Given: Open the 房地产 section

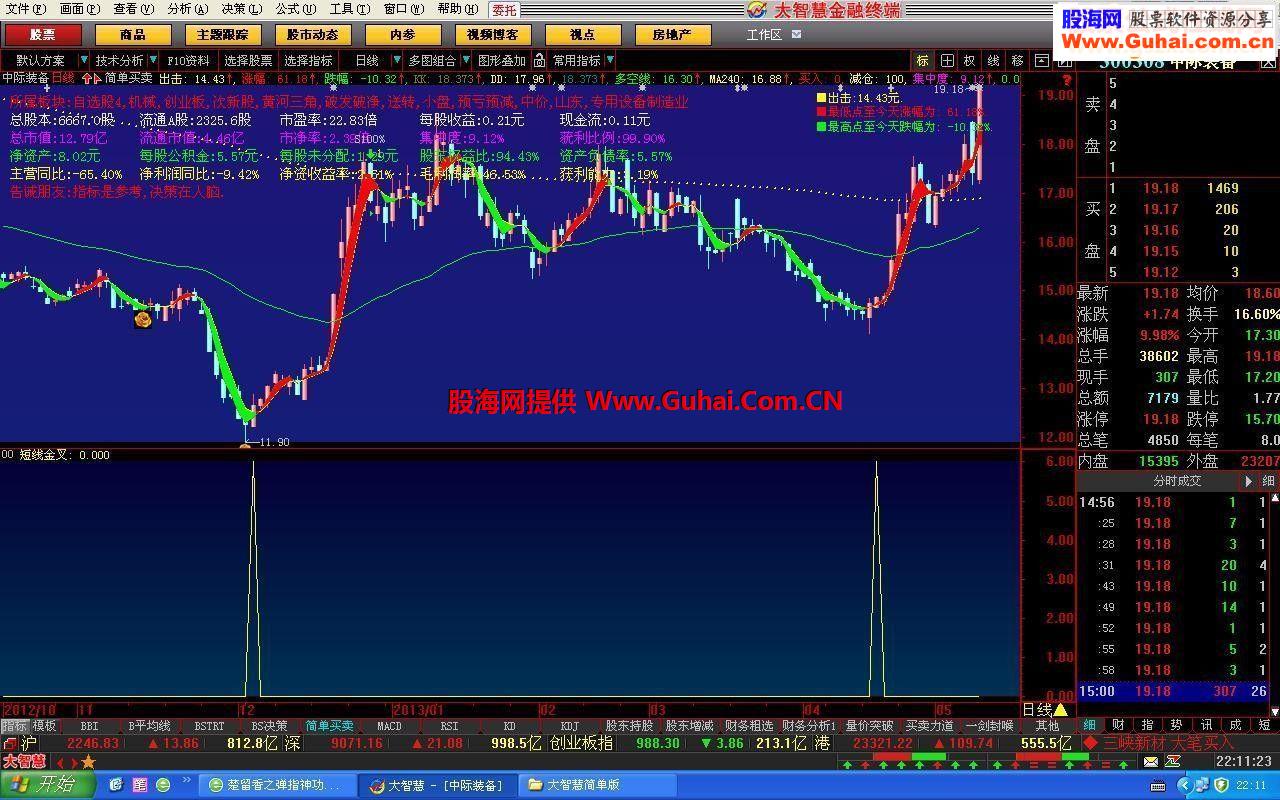Looking at the screenshot, I should (673, 34).
